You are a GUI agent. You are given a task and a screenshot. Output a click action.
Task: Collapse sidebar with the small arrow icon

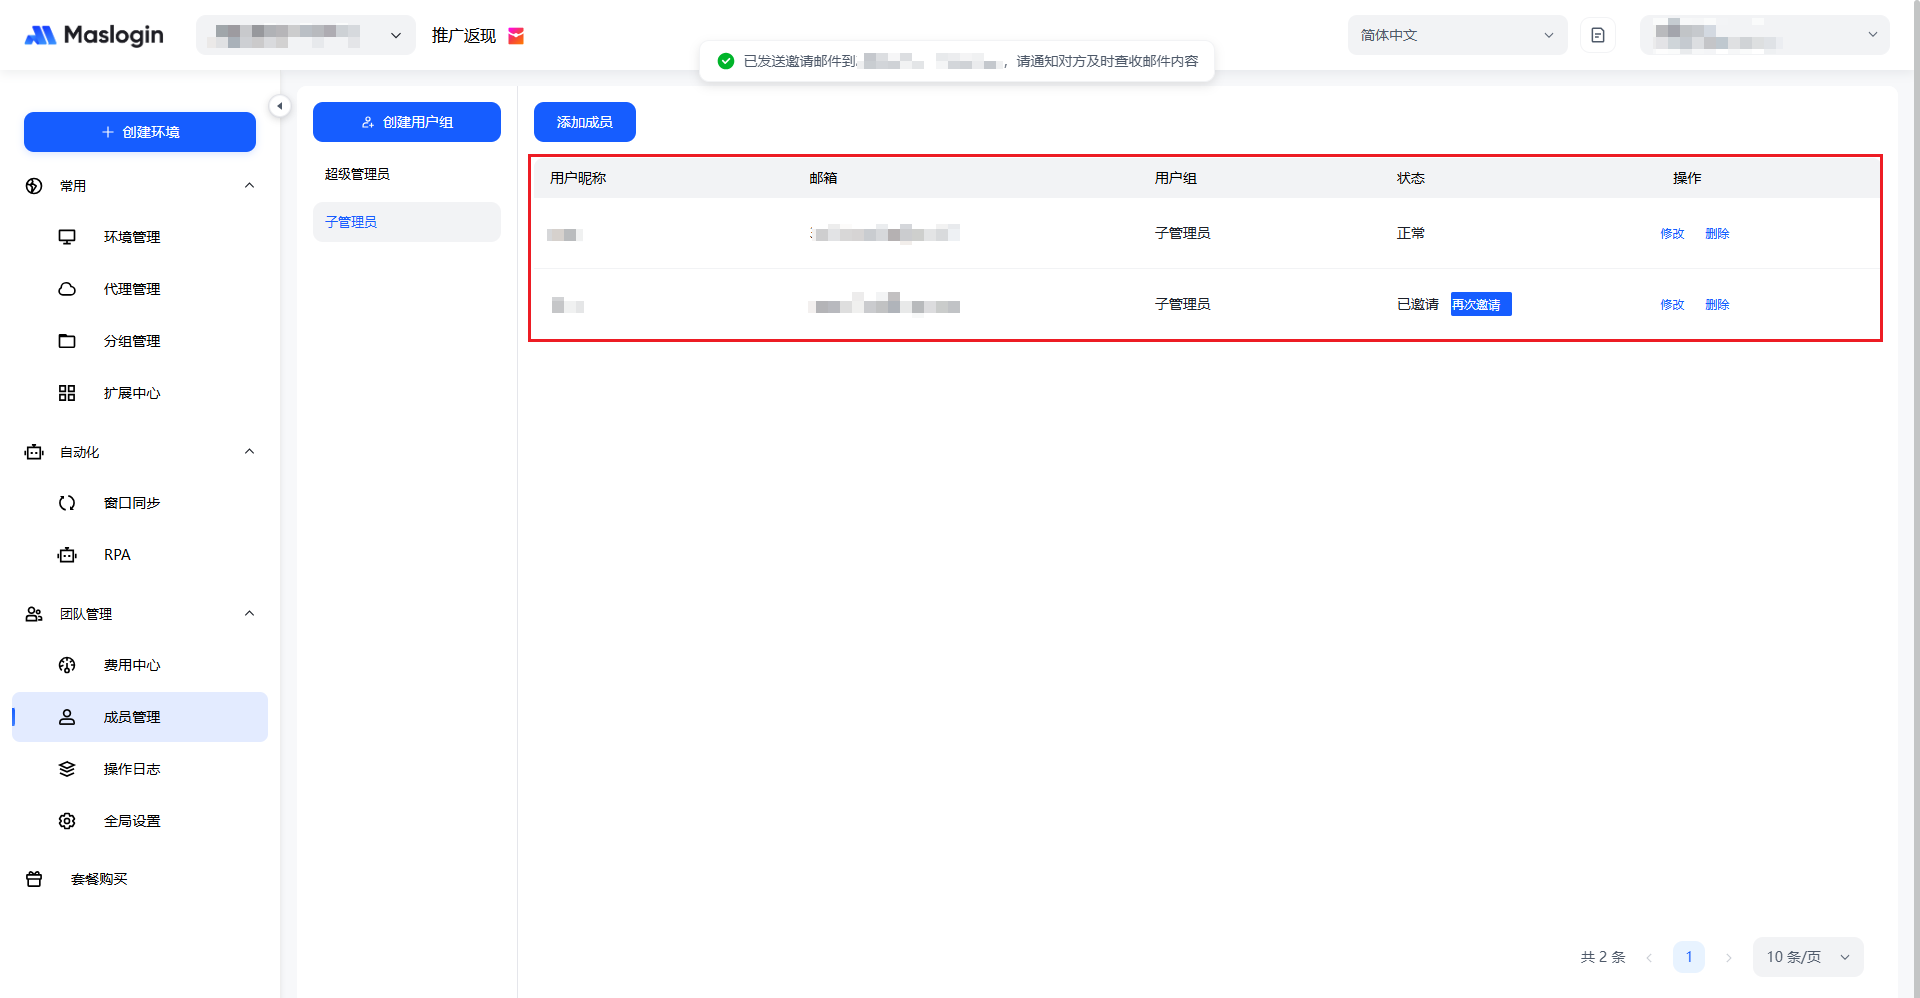click(280, 106)
